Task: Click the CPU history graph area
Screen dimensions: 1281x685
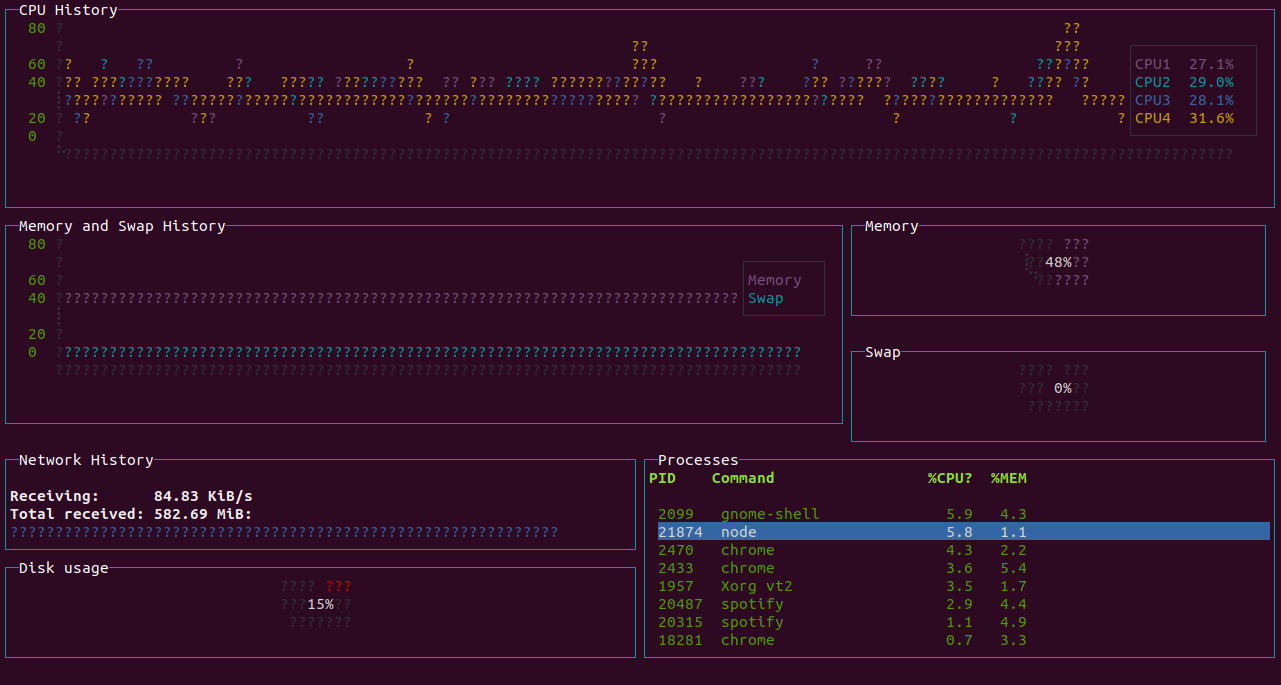Action: pyautogui.click(x=600, y=100)
